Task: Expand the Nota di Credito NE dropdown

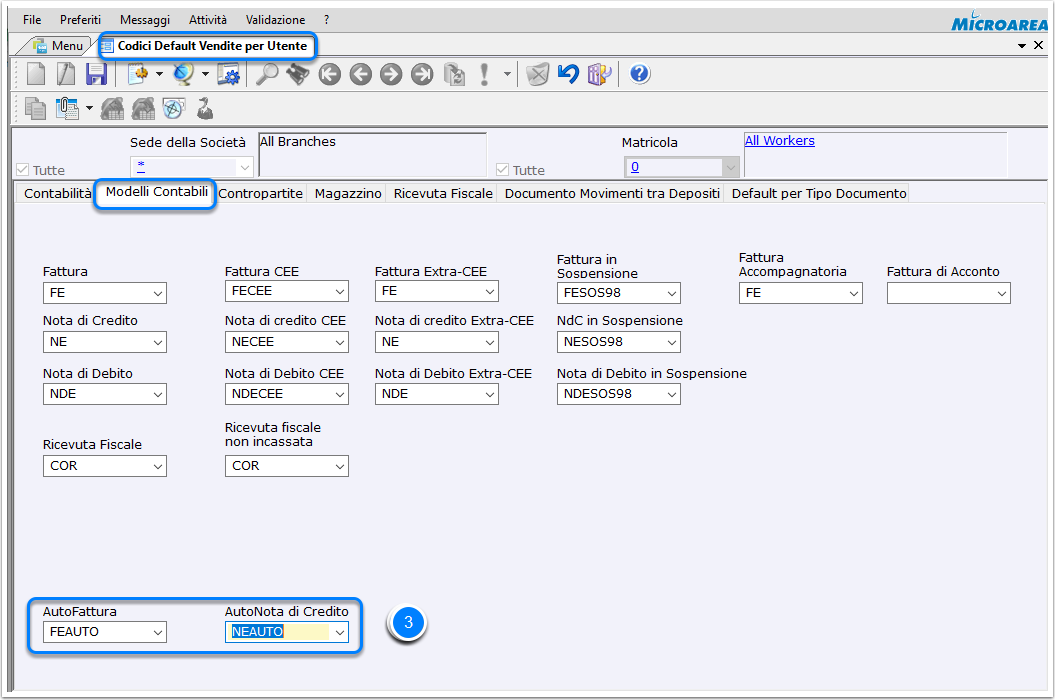Action: point(157,343)
